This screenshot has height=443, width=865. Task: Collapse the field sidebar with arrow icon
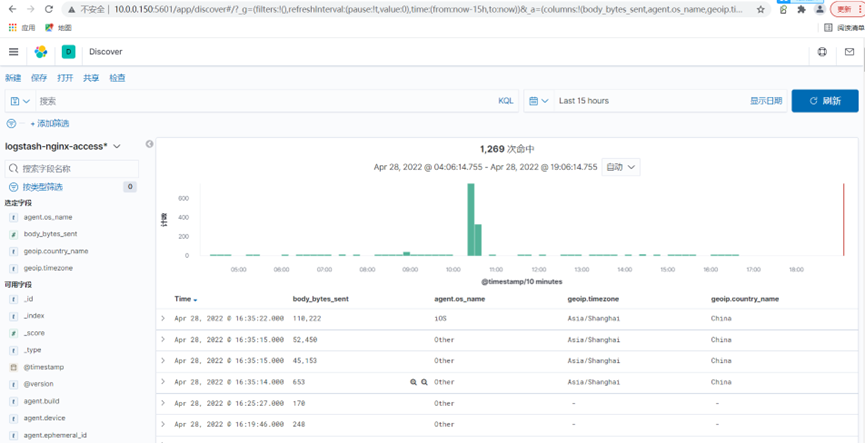[x=149, y=144]
